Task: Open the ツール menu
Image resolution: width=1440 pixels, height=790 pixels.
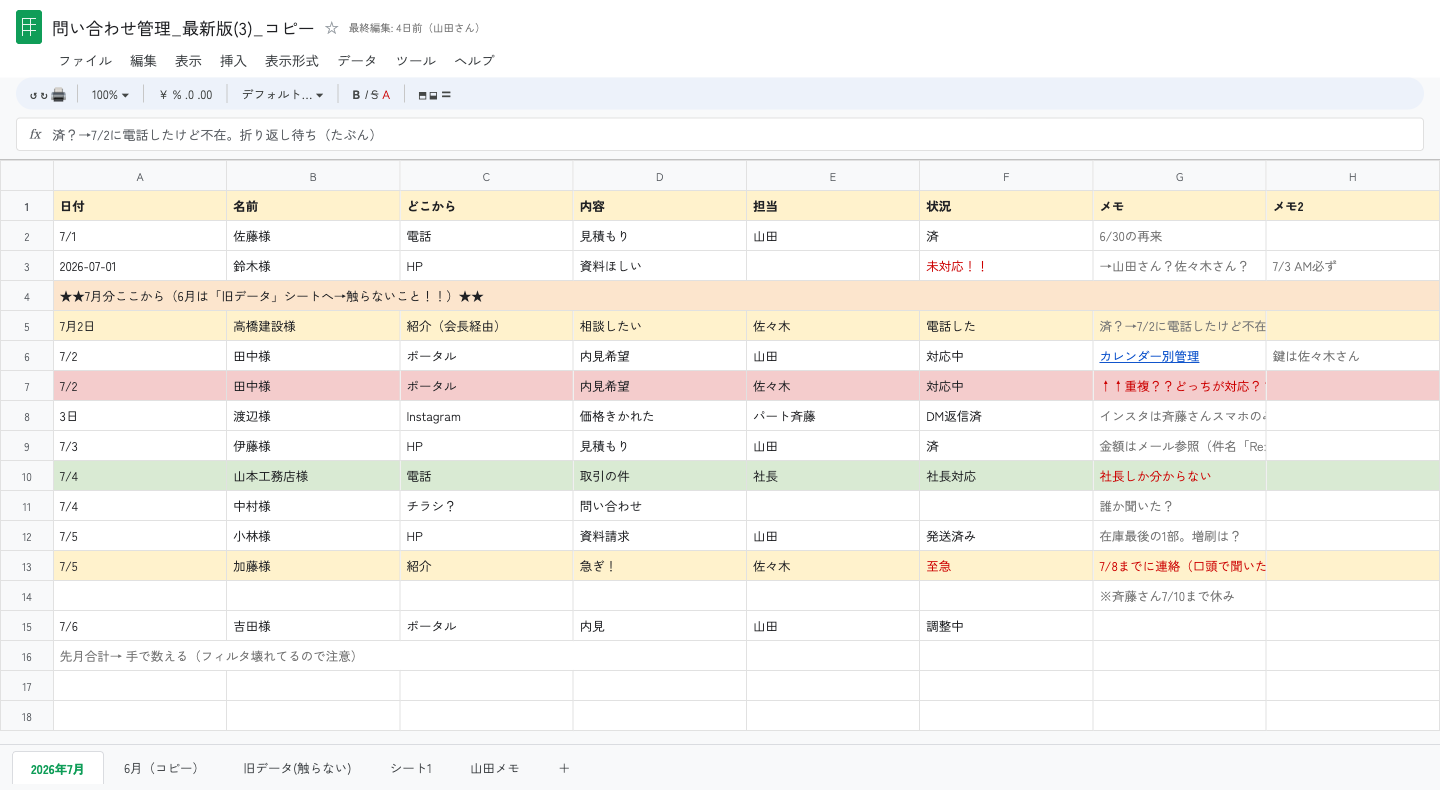Action: 416,61
